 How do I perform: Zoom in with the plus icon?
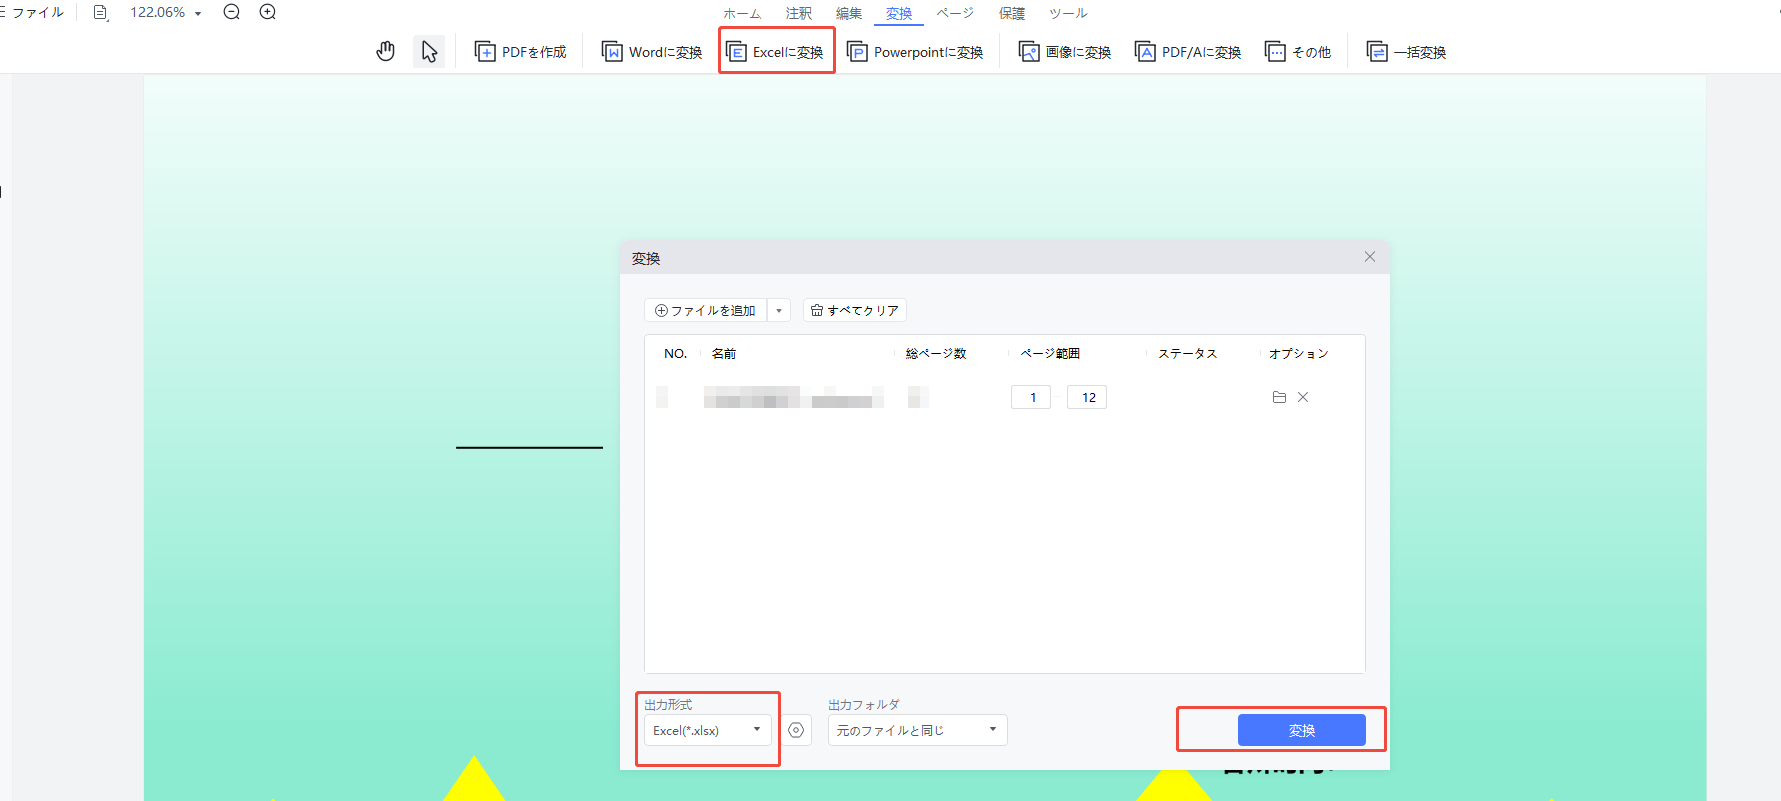pyautogui.click(x=267, y=12)
